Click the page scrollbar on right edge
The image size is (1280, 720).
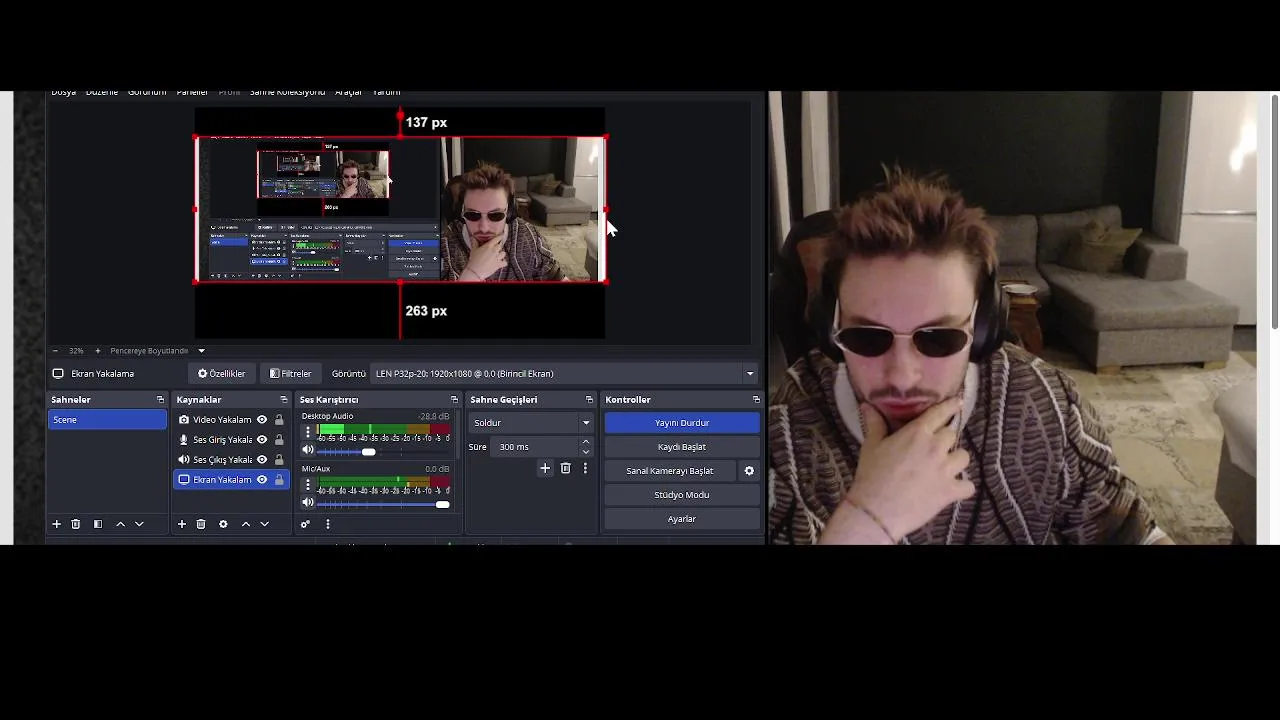pyautogui.click(x=1274, y=210)
